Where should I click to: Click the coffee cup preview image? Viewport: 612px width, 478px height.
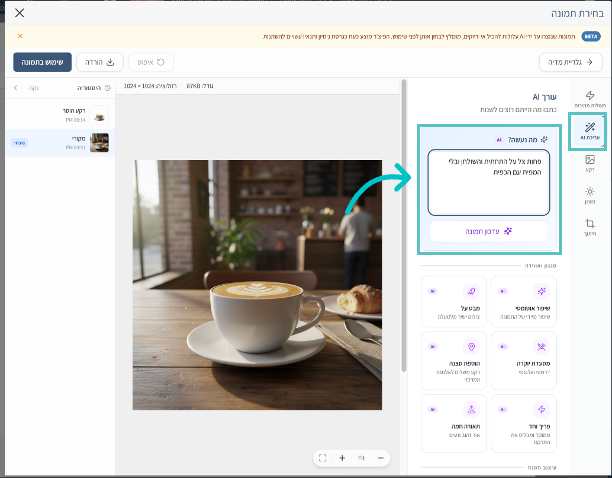(x=257, y=285)
